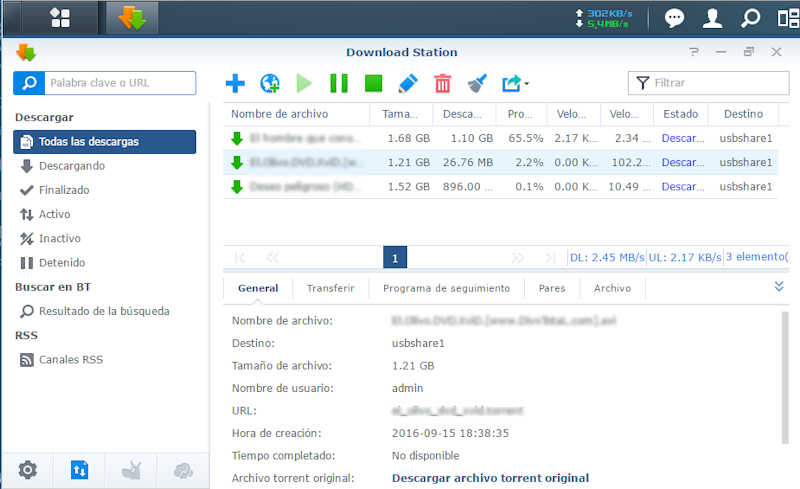Open the Programa de seguimiento tab
The image size is (800, 489).
[446, 288]
